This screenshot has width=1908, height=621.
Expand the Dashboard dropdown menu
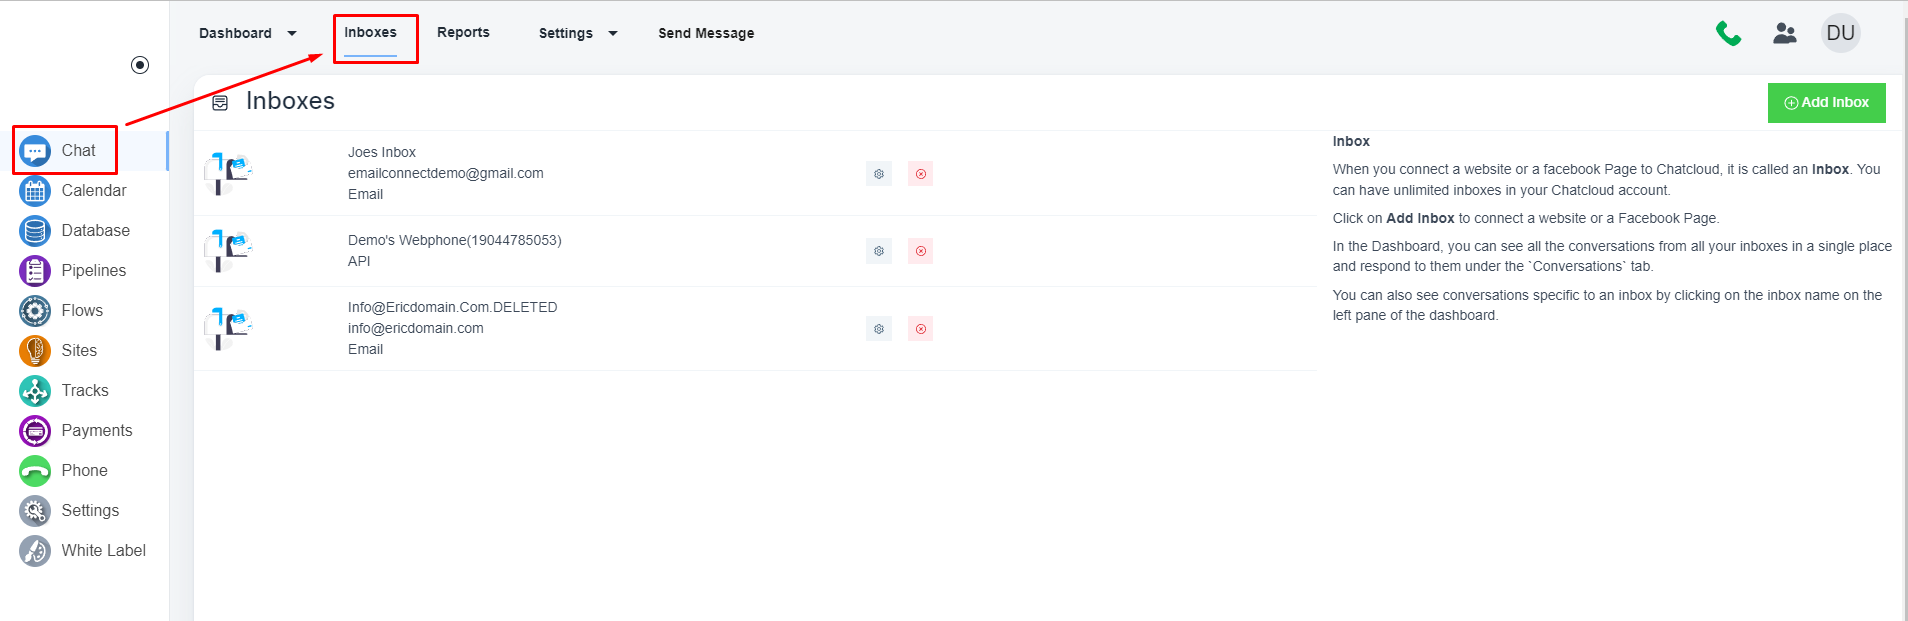point(247,33)
